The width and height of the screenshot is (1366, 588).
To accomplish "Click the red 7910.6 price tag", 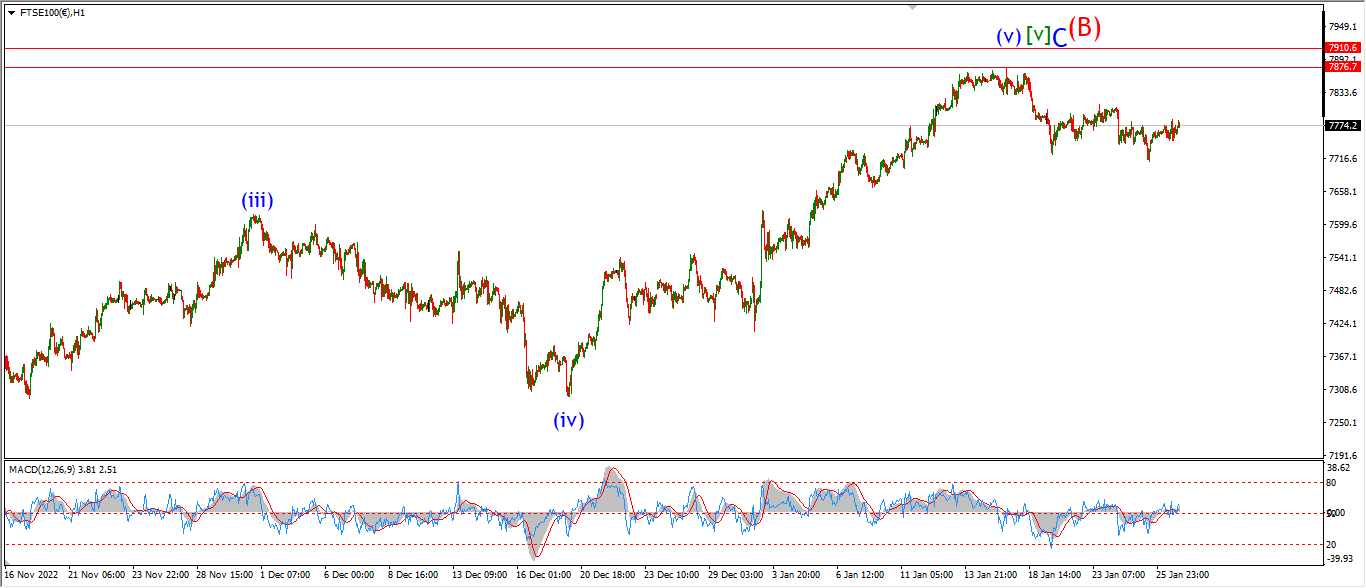I will (1342, 47).
